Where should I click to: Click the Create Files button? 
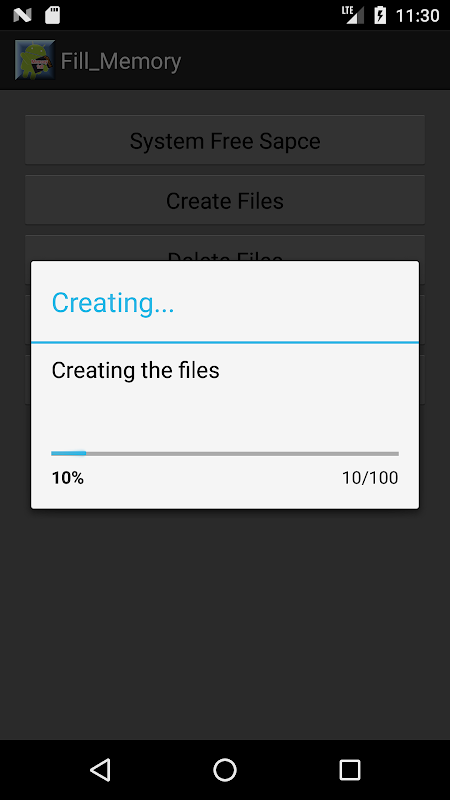[x=225, y=200]
